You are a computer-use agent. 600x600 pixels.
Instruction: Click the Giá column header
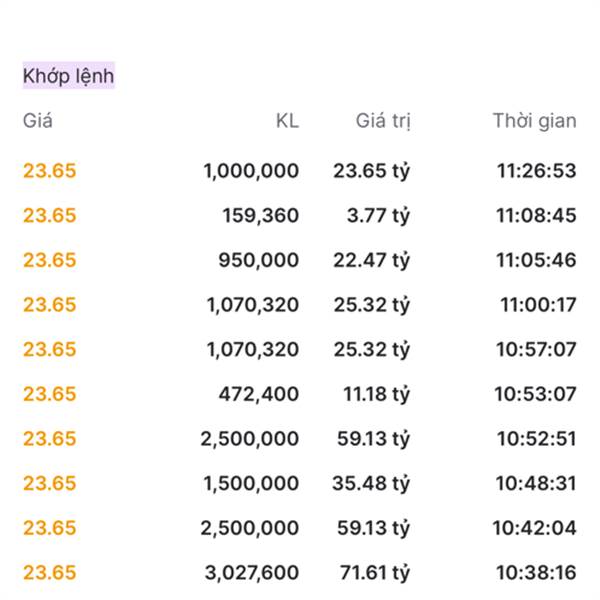coord(38,121)
